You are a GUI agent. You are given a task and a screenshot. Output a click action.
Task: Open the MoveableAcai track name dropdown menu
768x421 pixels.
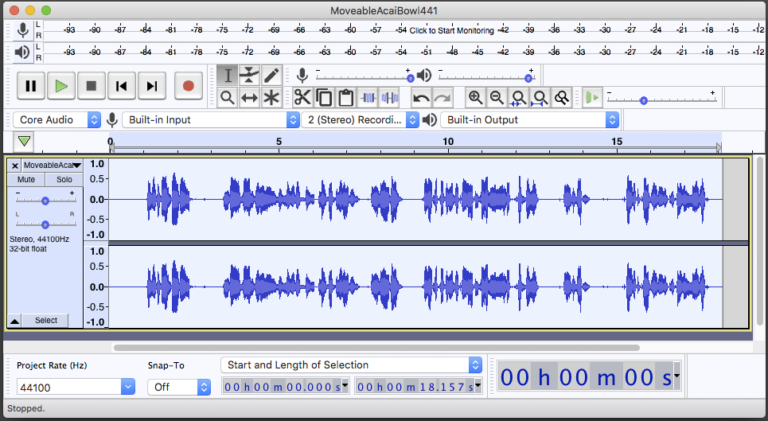pos(52,165)
